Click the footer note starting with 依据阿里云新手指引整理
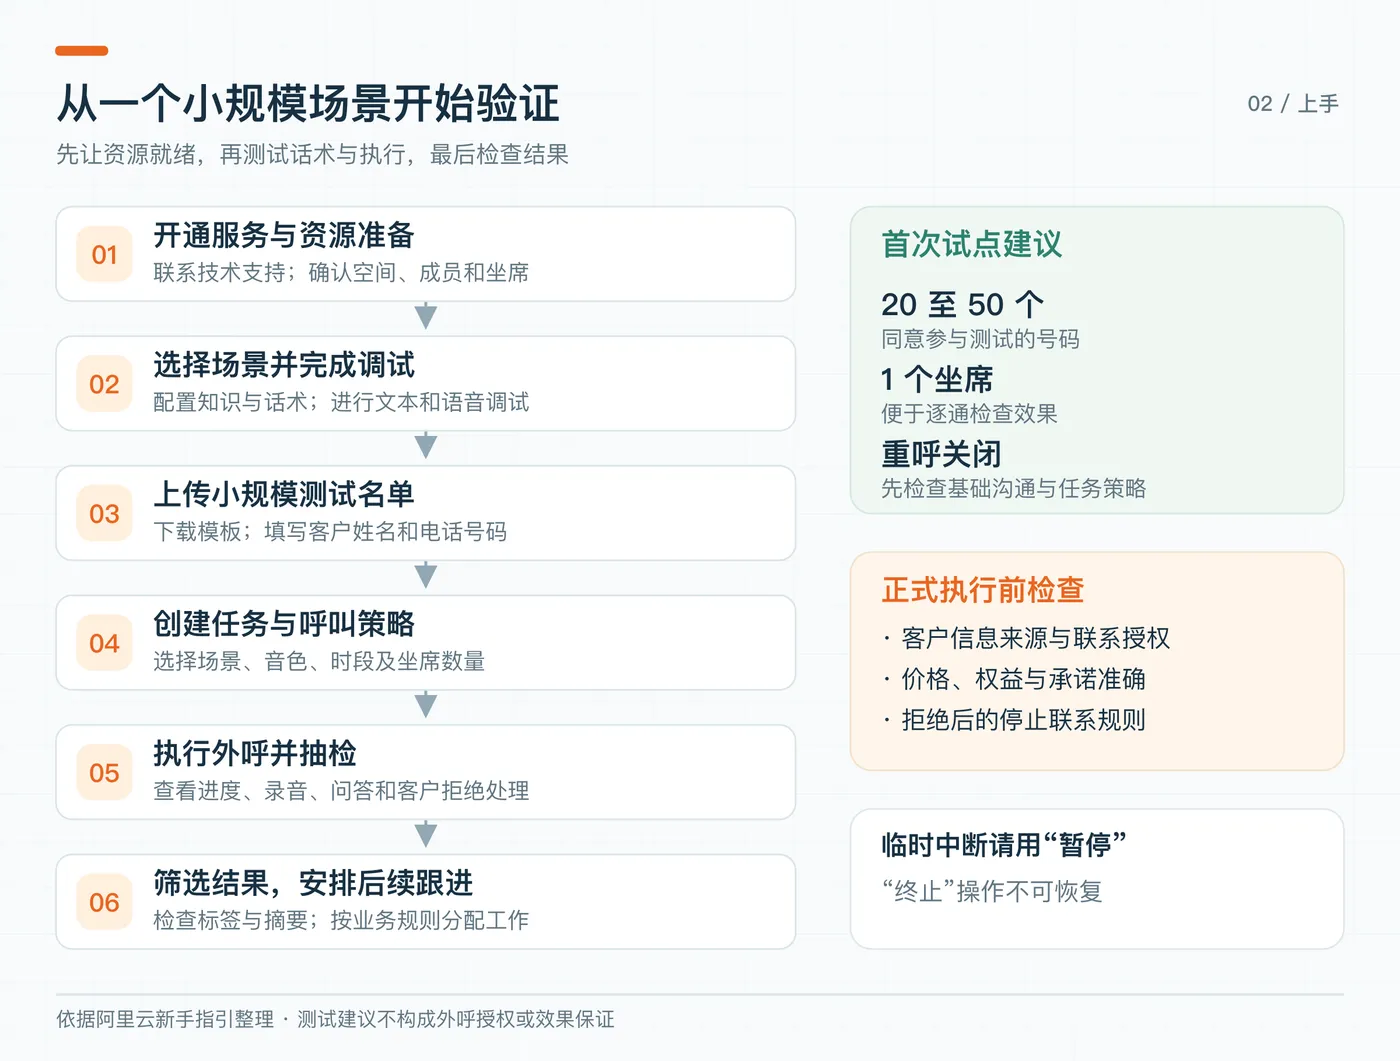The width and height of the screenshot is (1400, 1061). (x=335, y=1019)
